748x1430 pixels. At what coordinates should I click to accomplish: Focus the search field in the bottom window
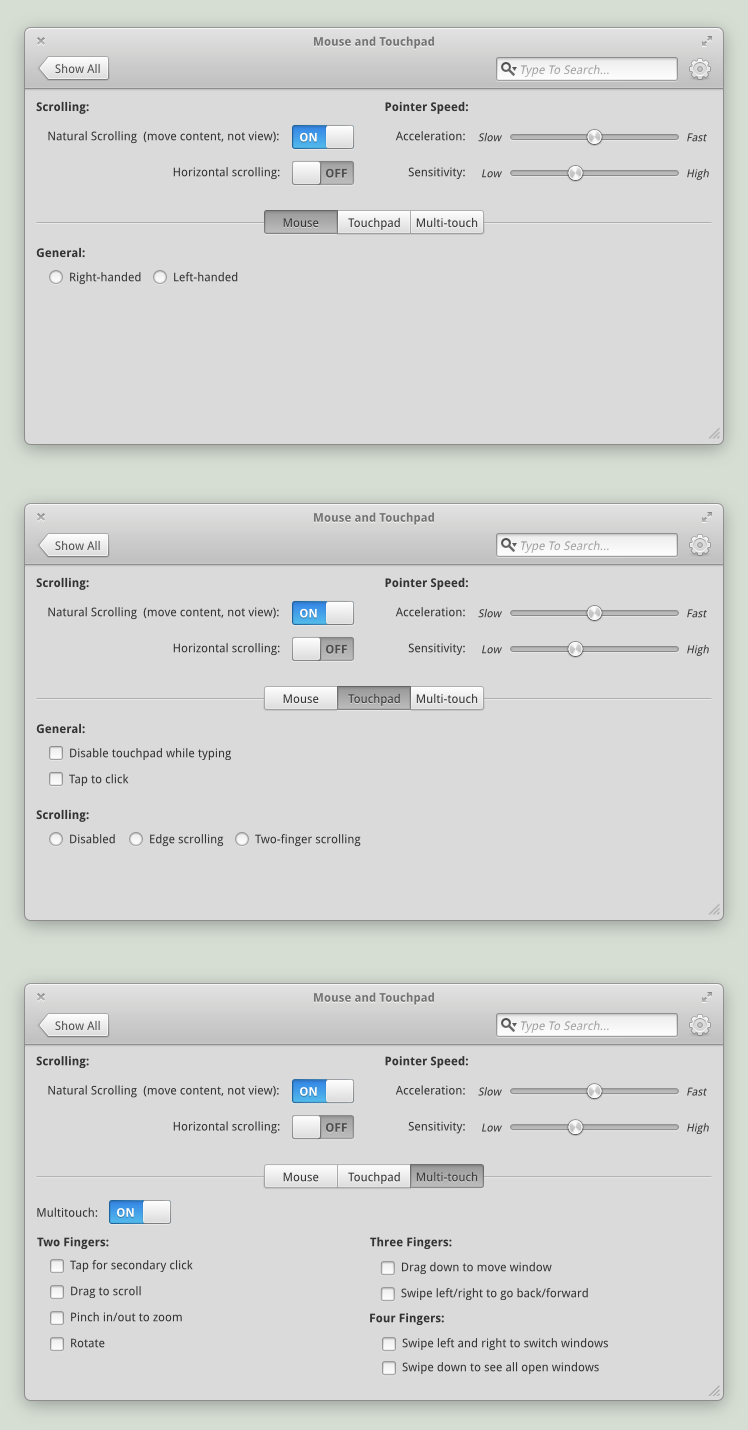[587, 1025]
